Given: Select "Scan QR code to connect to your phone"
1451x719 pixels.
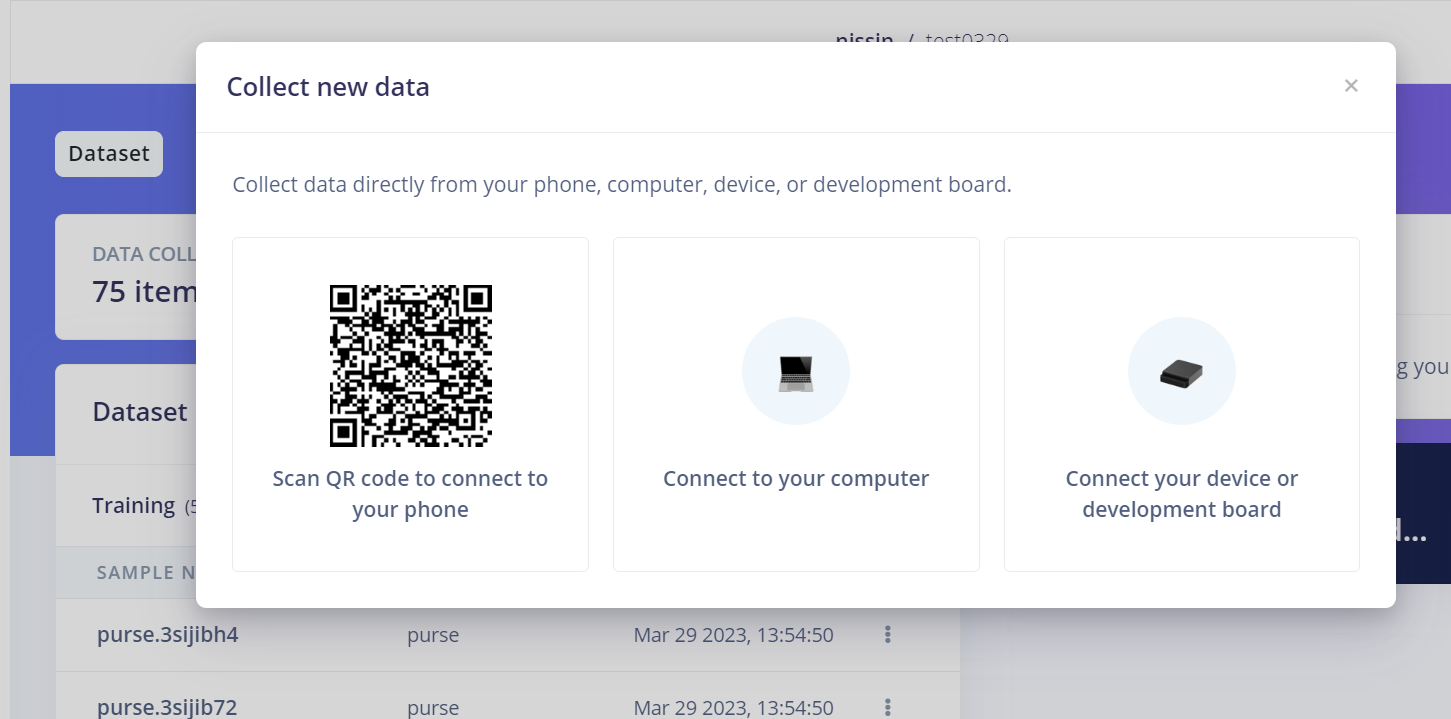Looking at the screenshot, I should (x=410, y=404).
